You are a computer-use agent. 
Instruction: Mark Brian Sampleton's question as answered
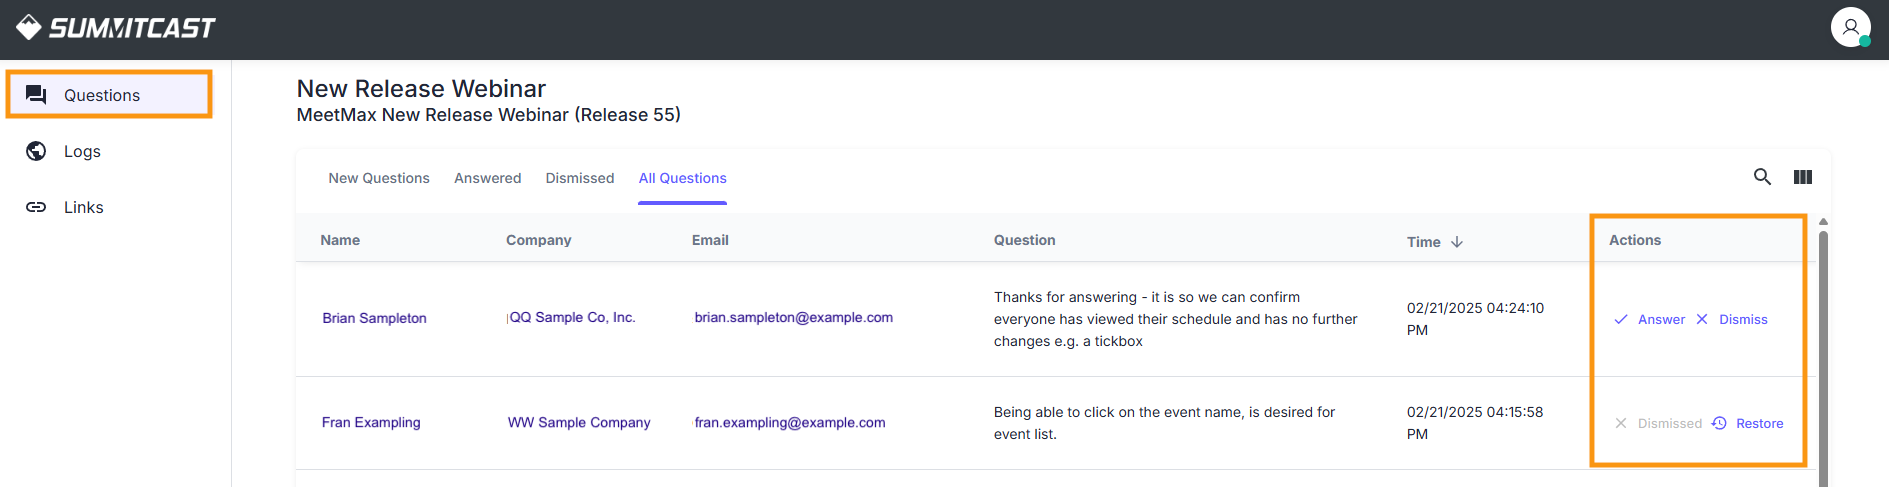1650,319
